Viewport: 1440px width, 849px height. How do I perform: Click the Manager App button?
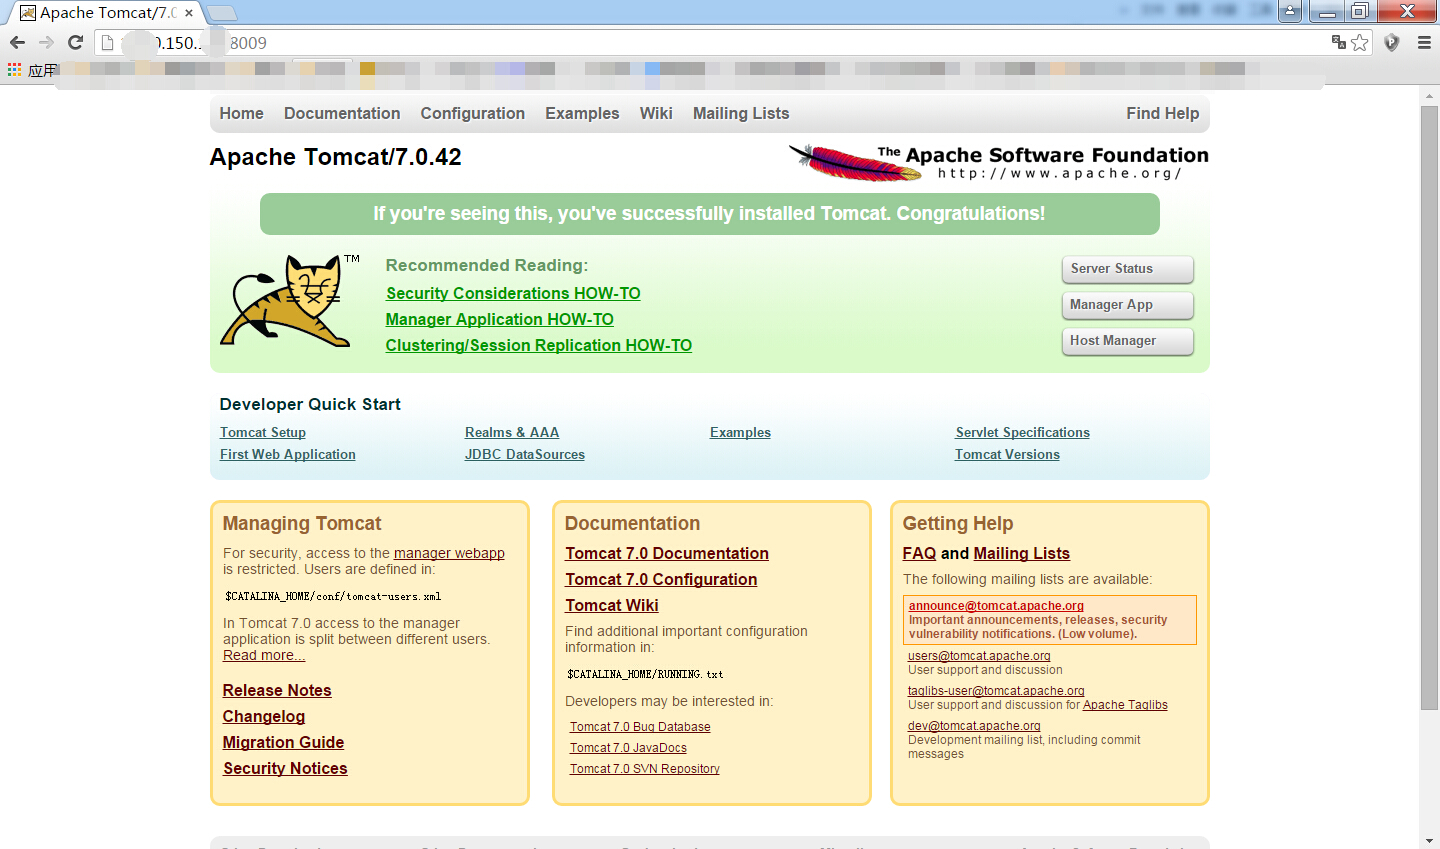[x=1127, y=305]
